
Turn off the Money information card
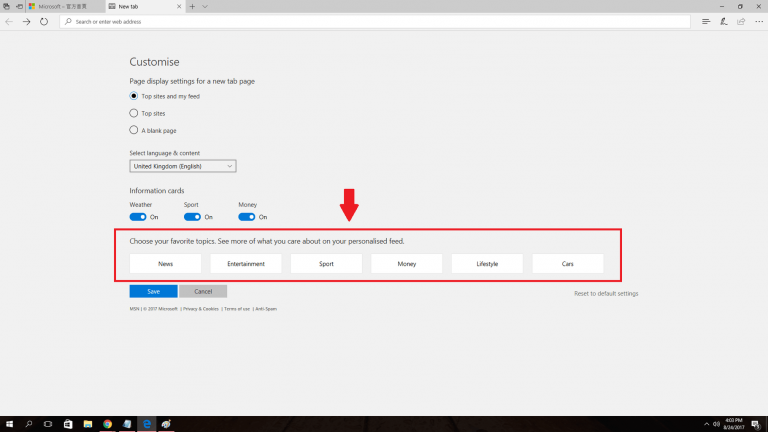click(247, 217)
